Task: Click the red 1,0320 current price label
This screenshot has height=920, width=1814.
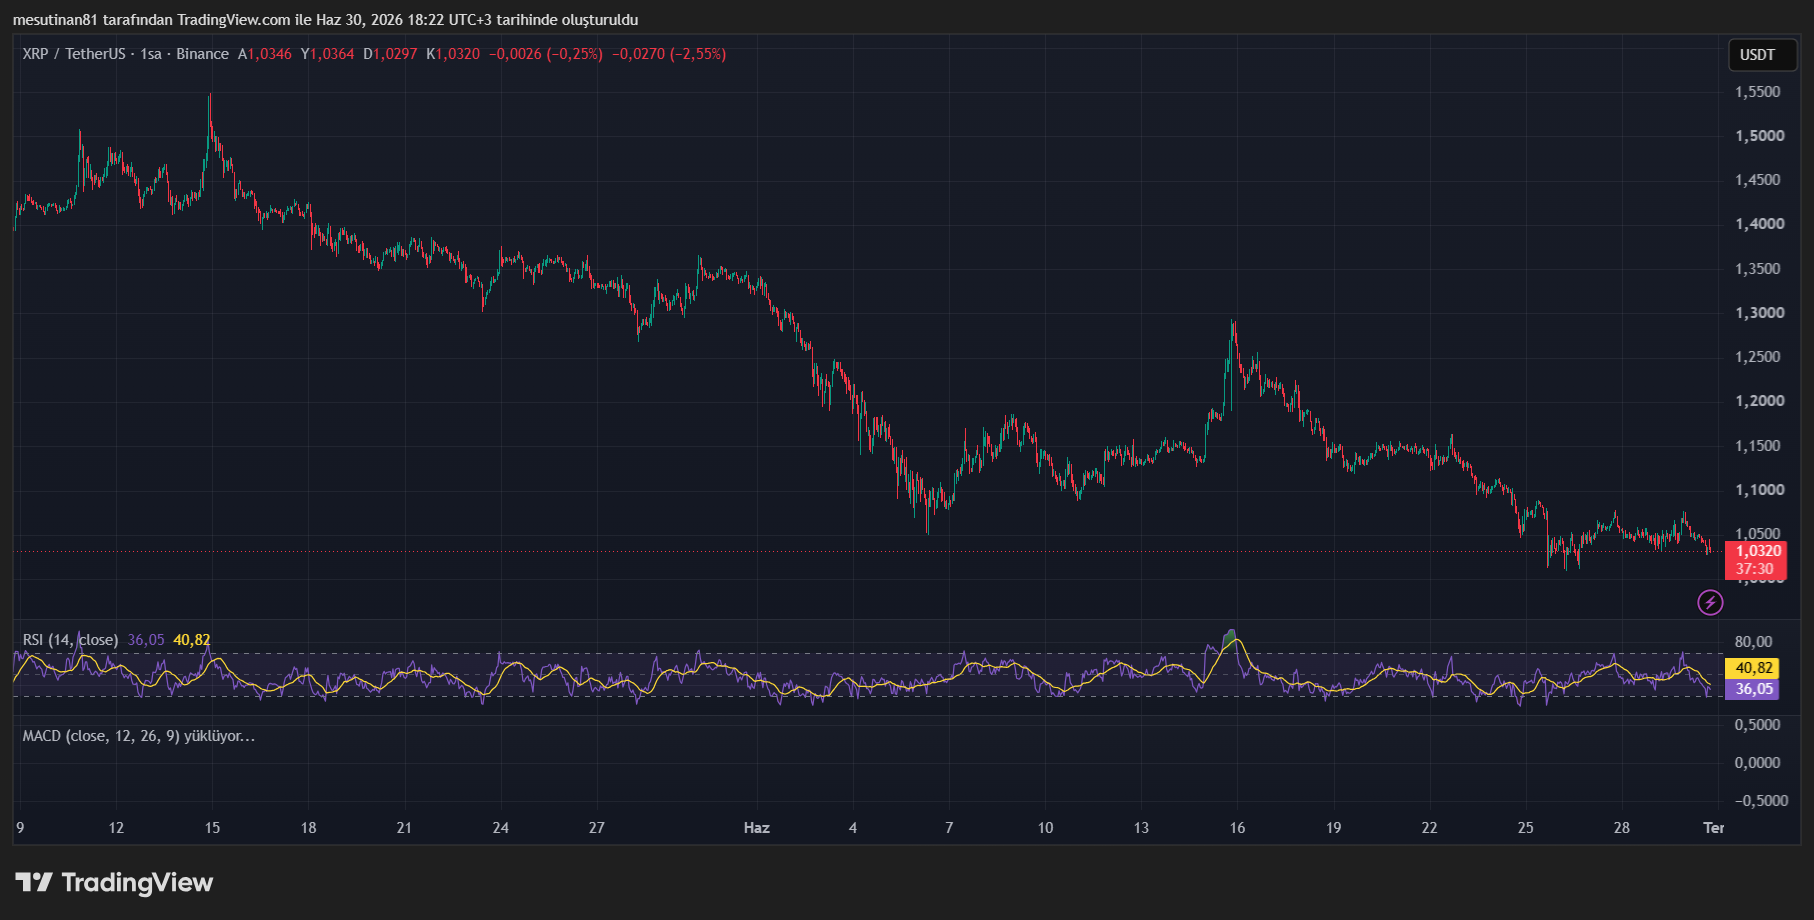Action: (1758, 551)
